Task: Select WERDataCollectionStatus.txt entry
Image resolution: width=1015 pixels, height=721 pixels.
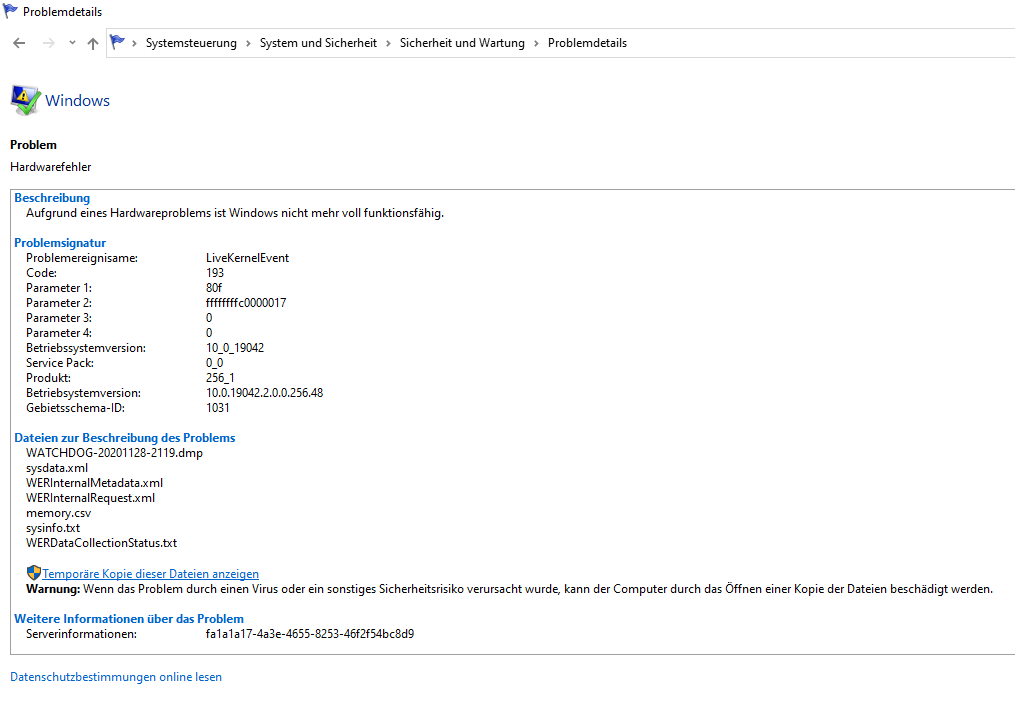Action: point(102,543)
